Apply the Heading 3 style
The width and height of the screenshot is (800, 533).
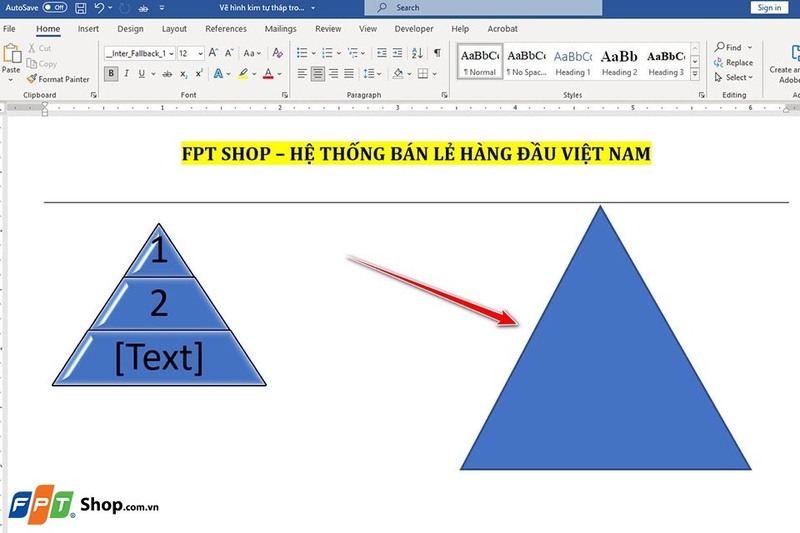coord(666,62)
